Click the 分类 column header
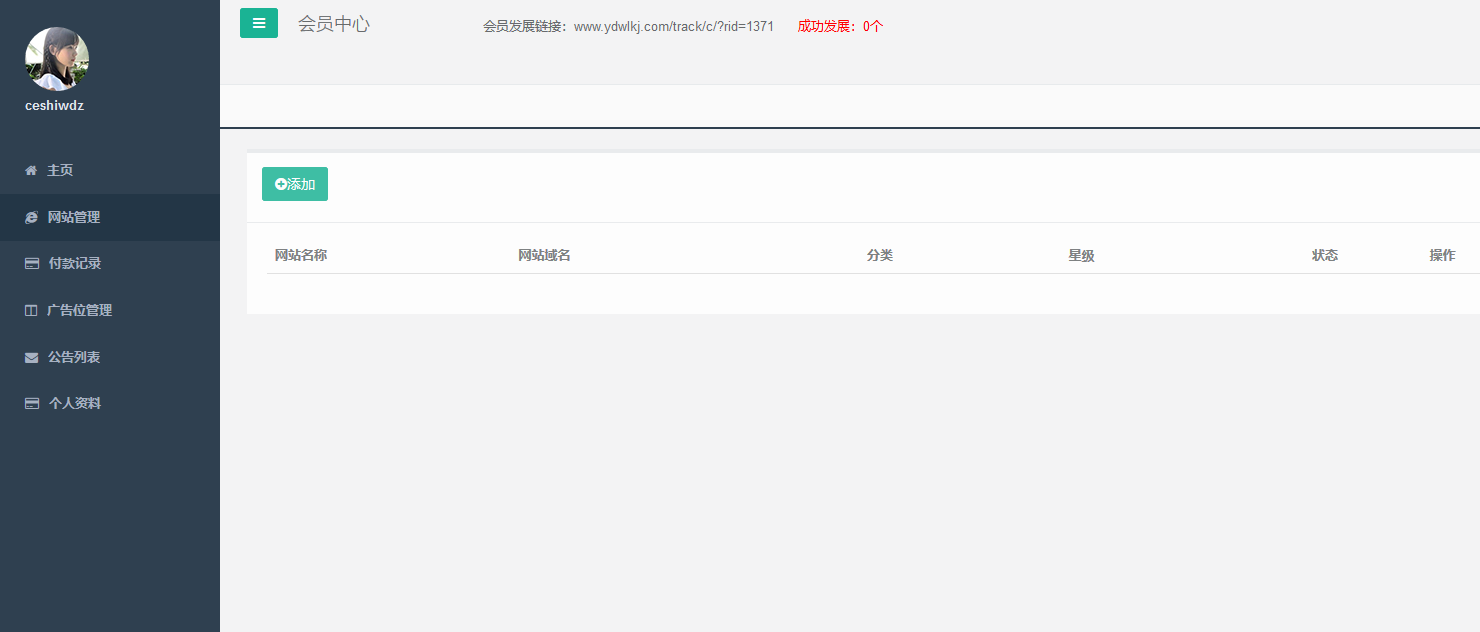The width and height of the screenshot is (1480, 632). 880,256
